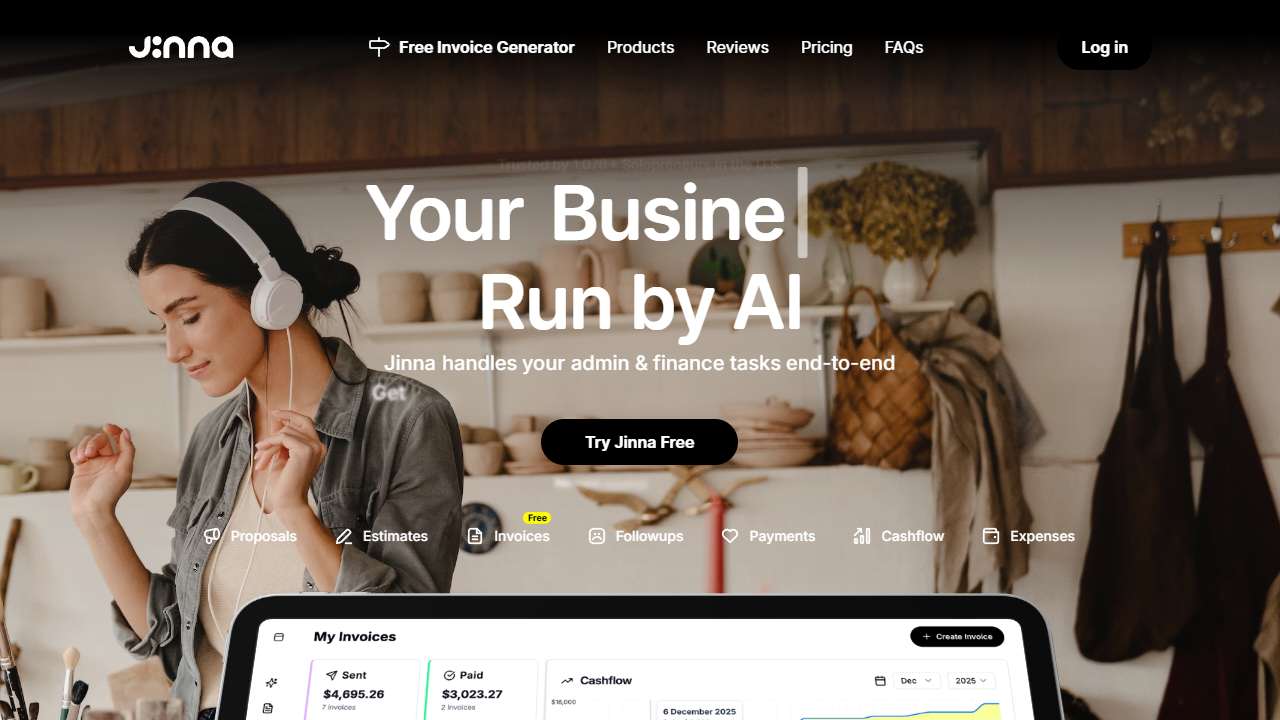Screen dimensions: 1280x720
Task: Click the Try Jinna Free button
Action: click(x=639, y=442)
